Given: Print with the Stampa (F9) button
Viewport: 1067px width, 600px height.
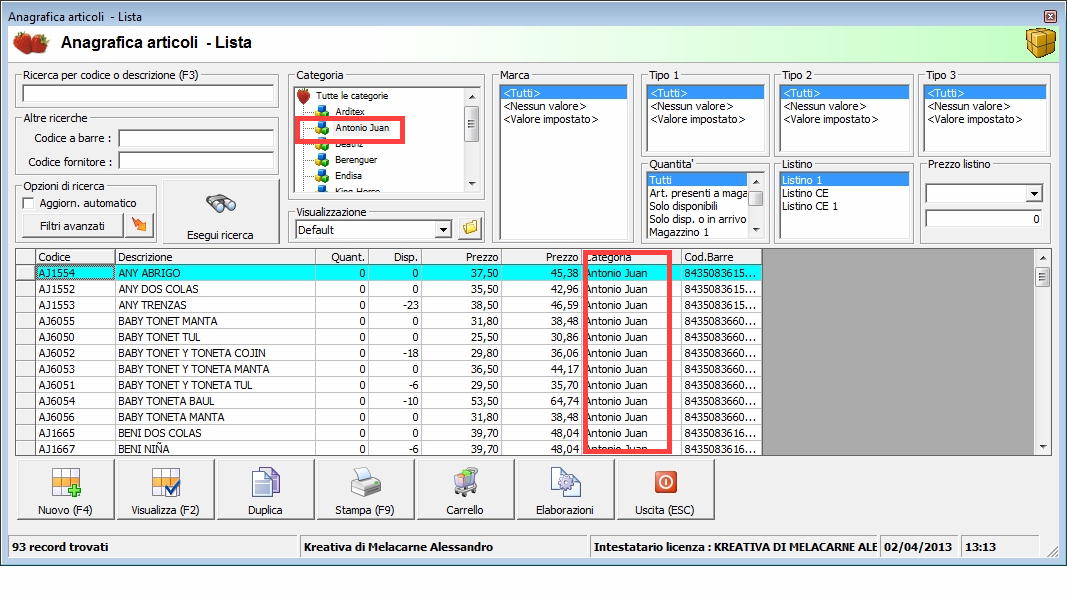Looking at the screenshot, I should click(365, 490).
